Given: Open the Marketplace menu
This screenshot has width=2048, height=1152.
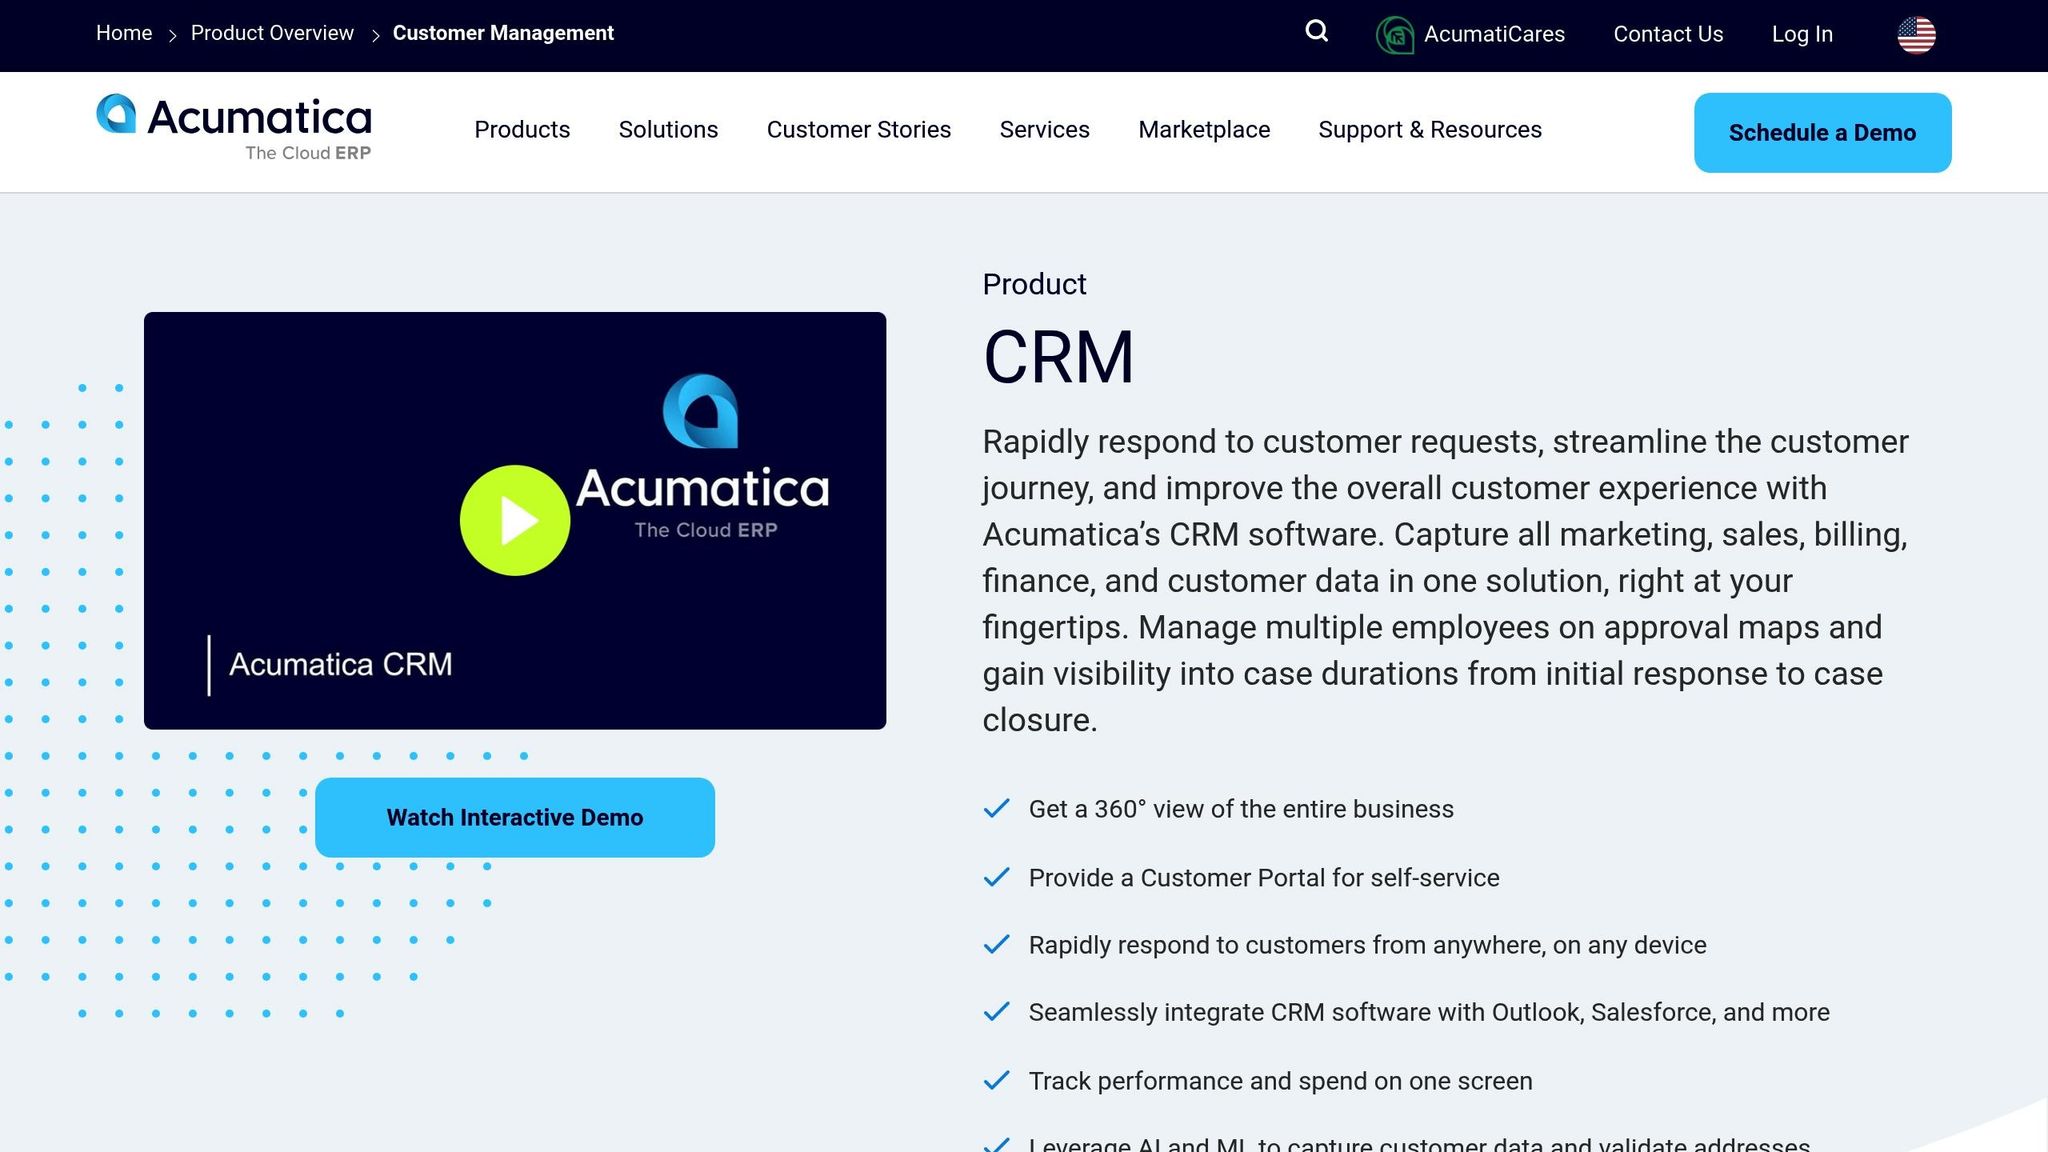Looking at the screenshot, I should pyautogui.click(x=1204, y=130).
